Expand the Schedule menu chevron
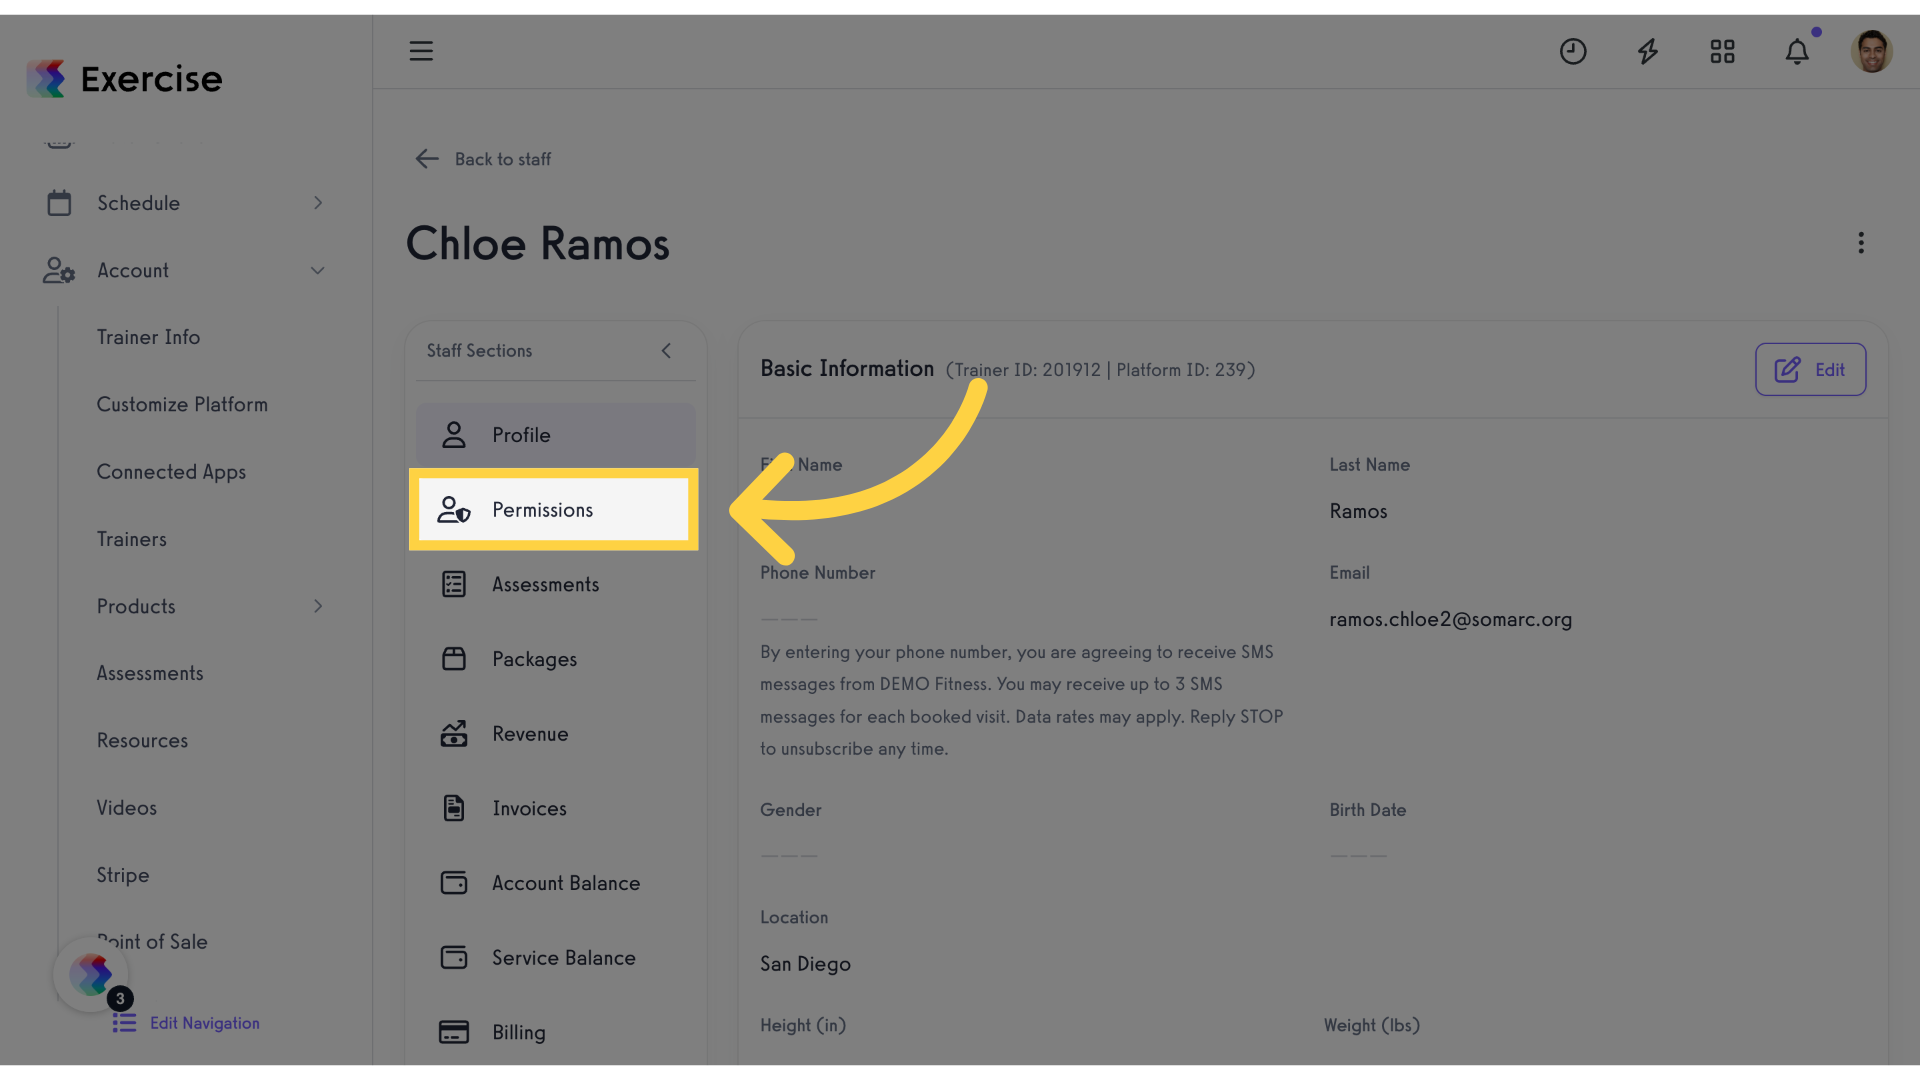1920x1080 pixels. (318, 203)
